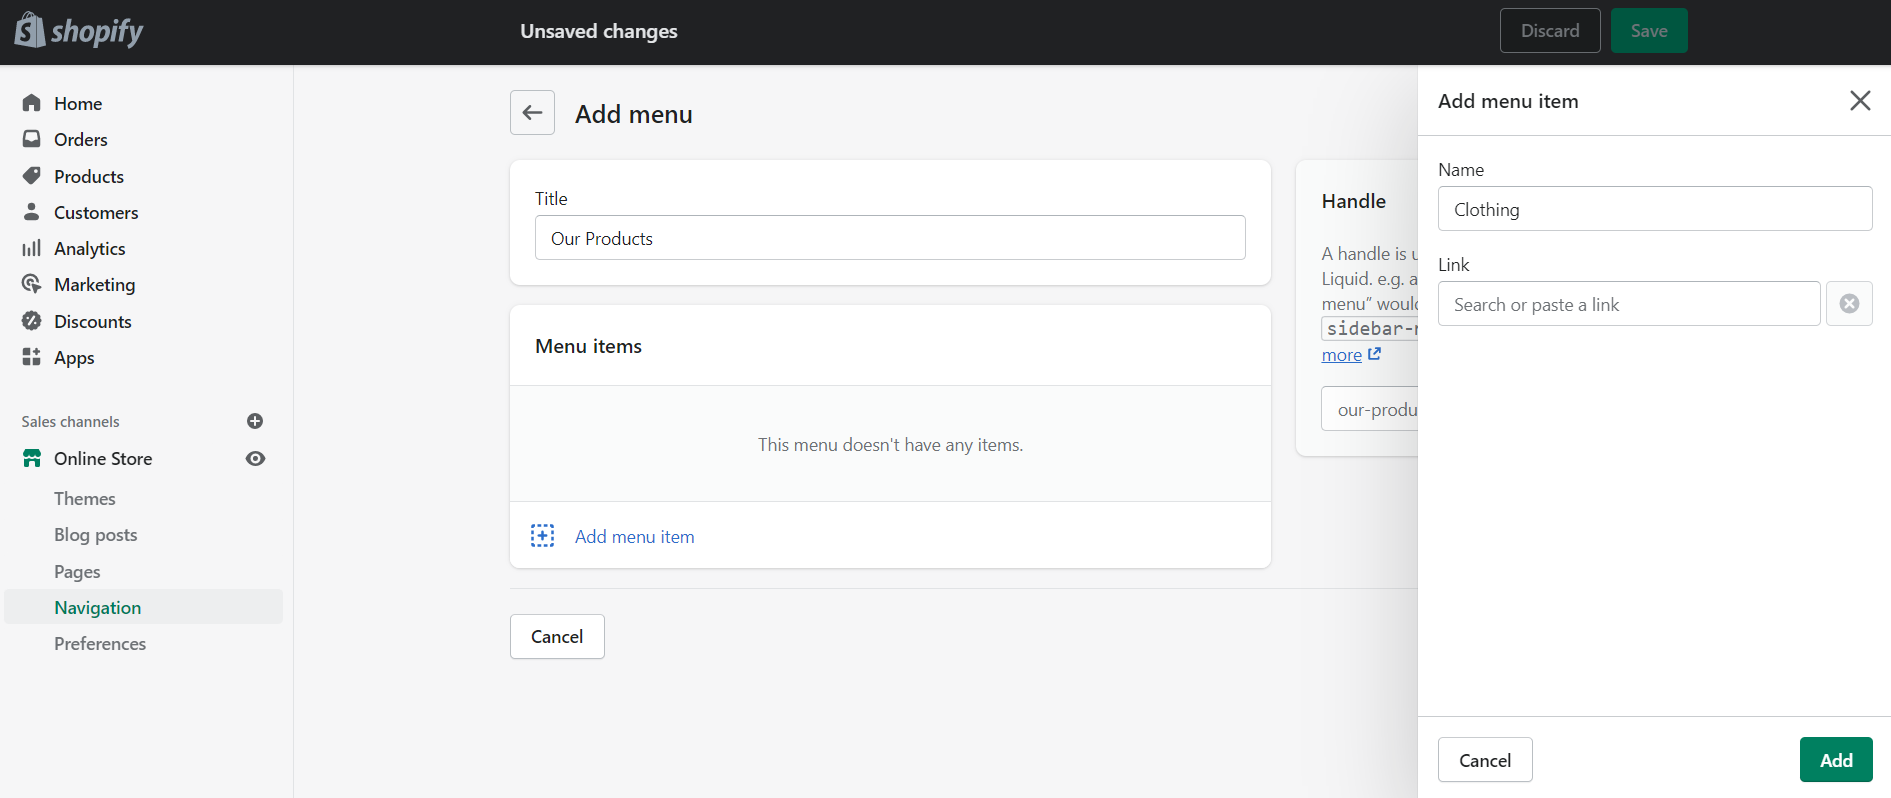
Task: Open Analytics section
Action: point(90,248)
